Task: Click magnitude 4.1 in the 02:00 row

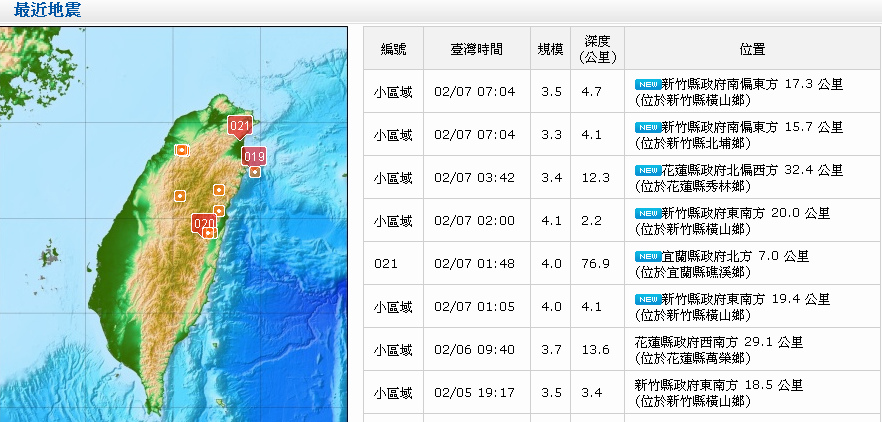Action: point(551,221)
